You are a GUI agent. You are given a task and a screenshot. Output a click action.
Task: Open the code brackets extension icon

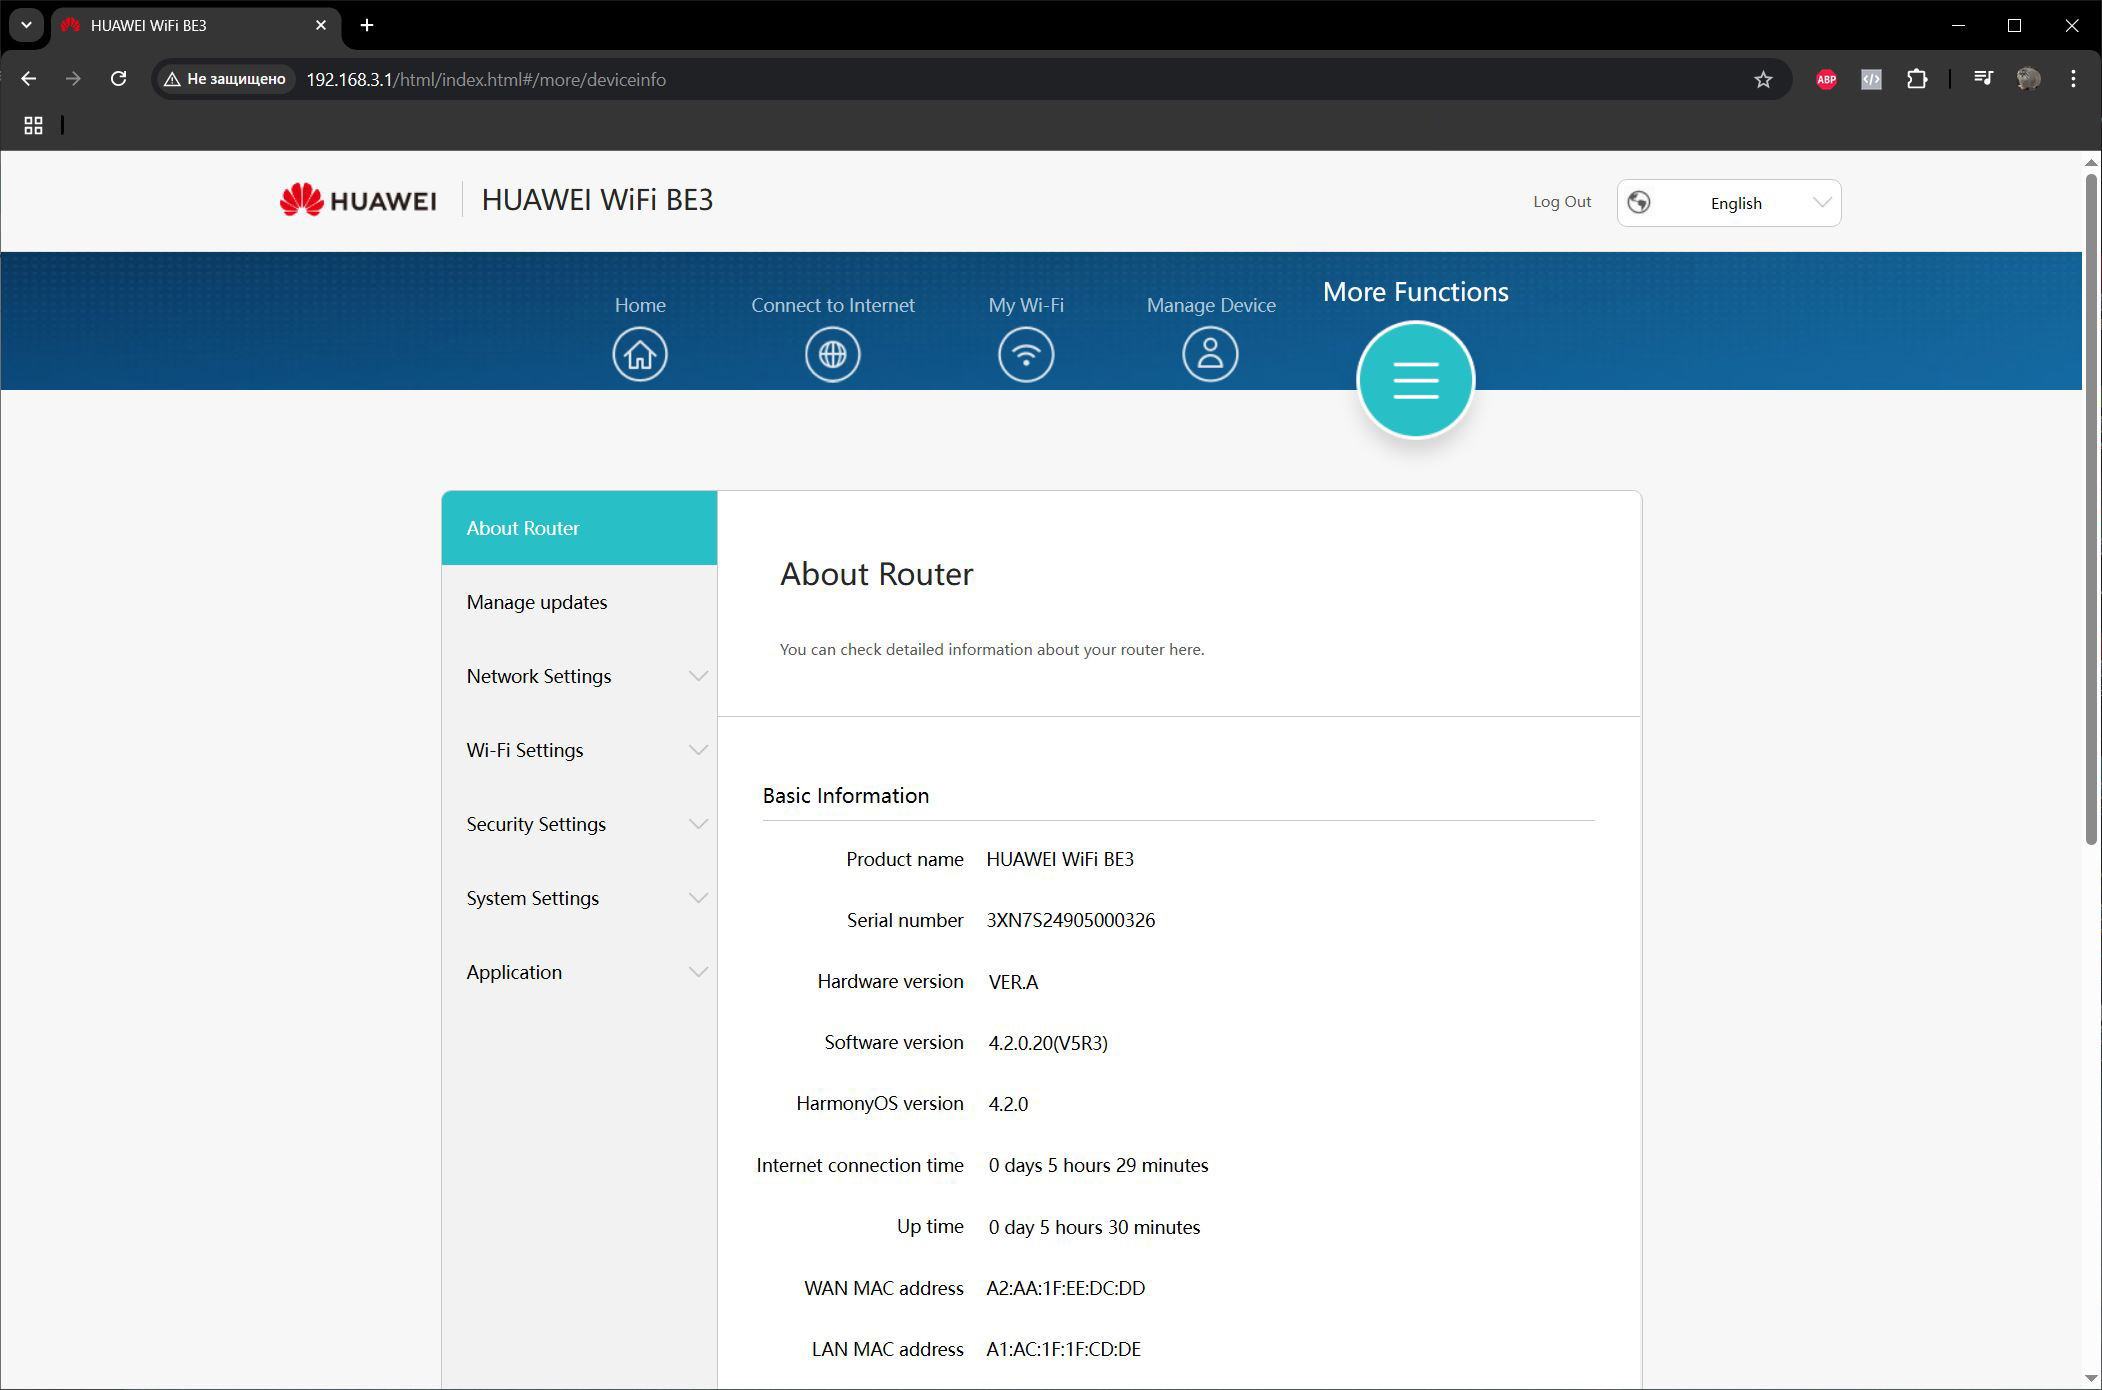[1871, 79]
